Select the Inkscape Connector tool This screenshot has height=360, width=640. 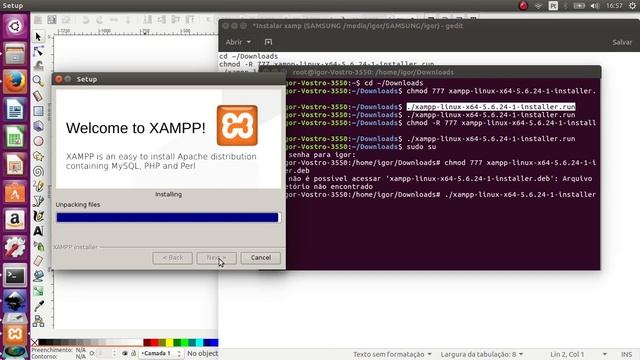click(38, 321)
